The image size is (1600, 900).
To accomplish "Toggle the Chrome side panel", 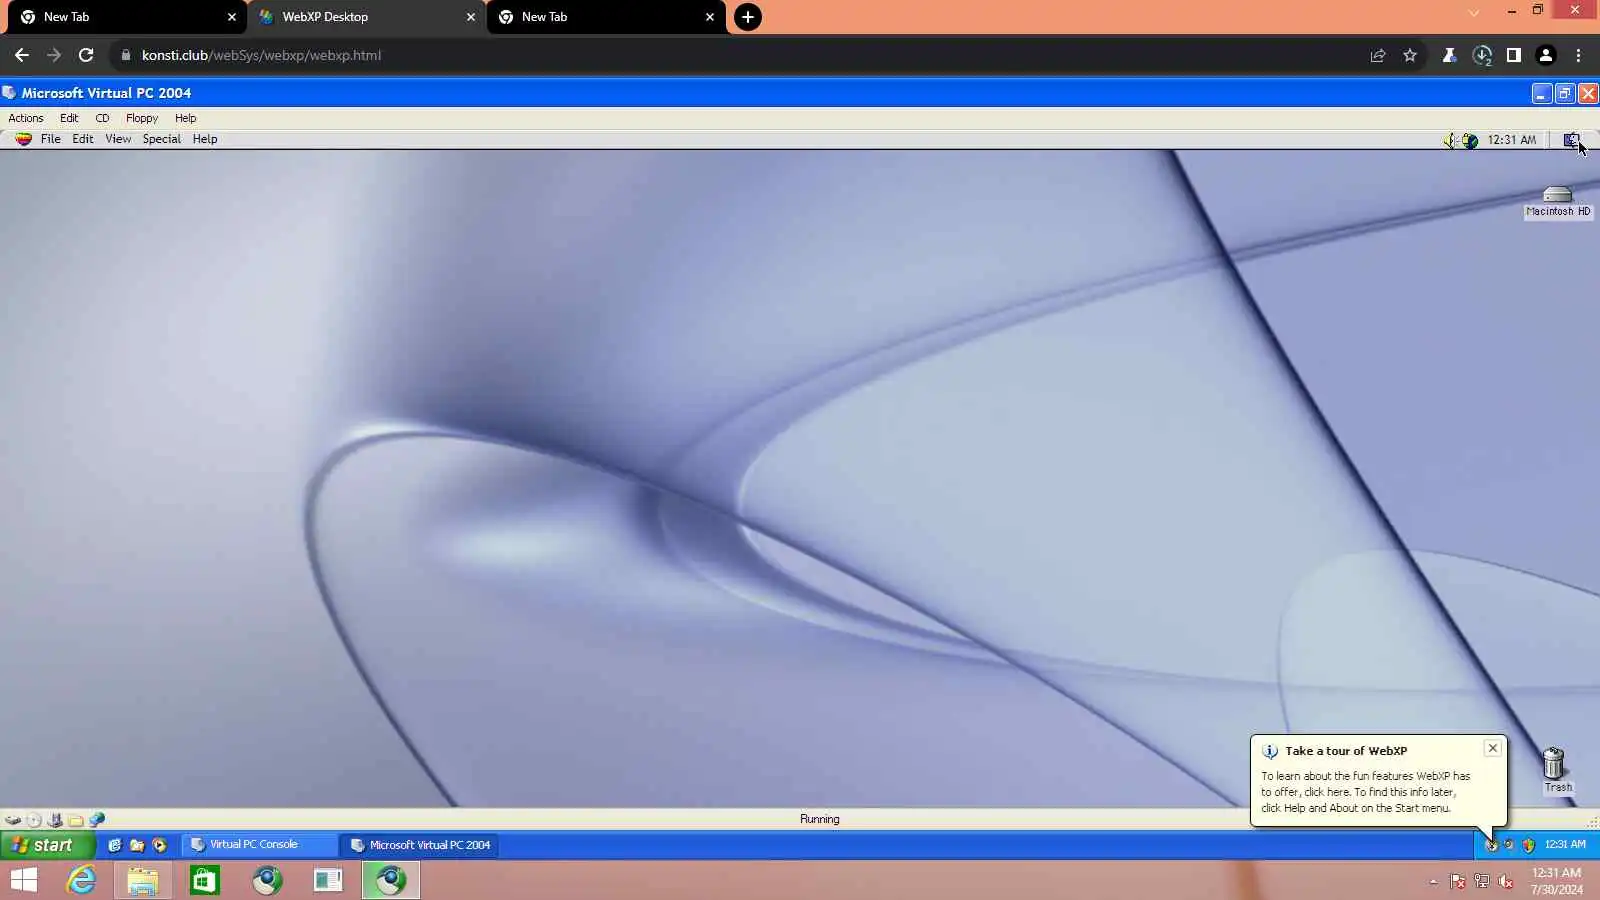I will [x=1514, y=55].
